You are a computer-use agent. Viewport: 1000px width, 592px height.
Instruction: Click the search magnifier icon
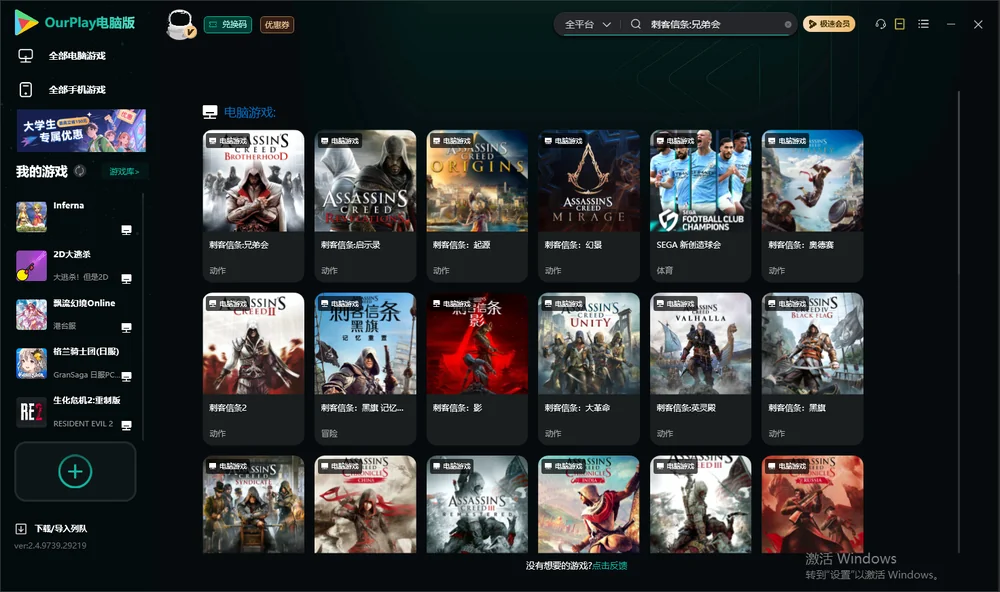[636, 24]
